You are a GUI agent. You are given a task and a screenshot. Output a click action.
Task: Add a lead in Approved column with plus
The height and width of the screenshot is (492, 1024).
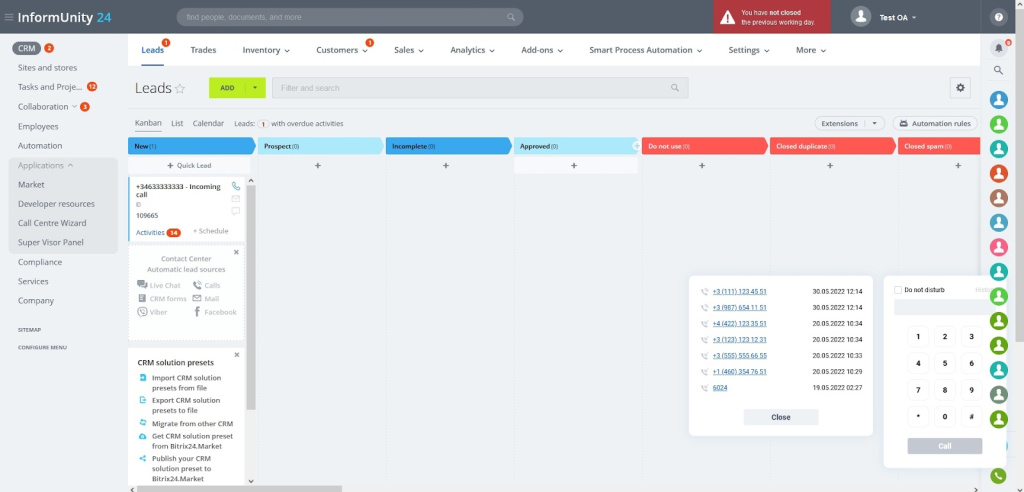[574, 165]
